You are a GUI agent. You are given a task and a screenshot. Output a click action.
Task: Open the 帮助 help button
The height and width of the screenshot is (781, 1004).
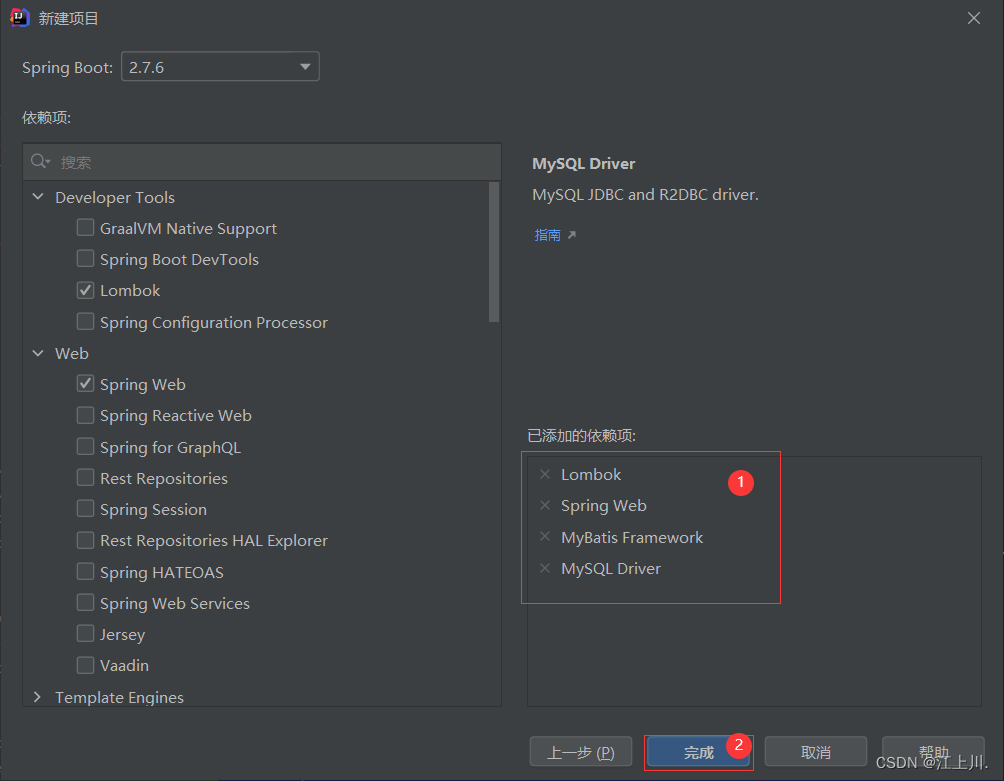[x=934, y=752]
